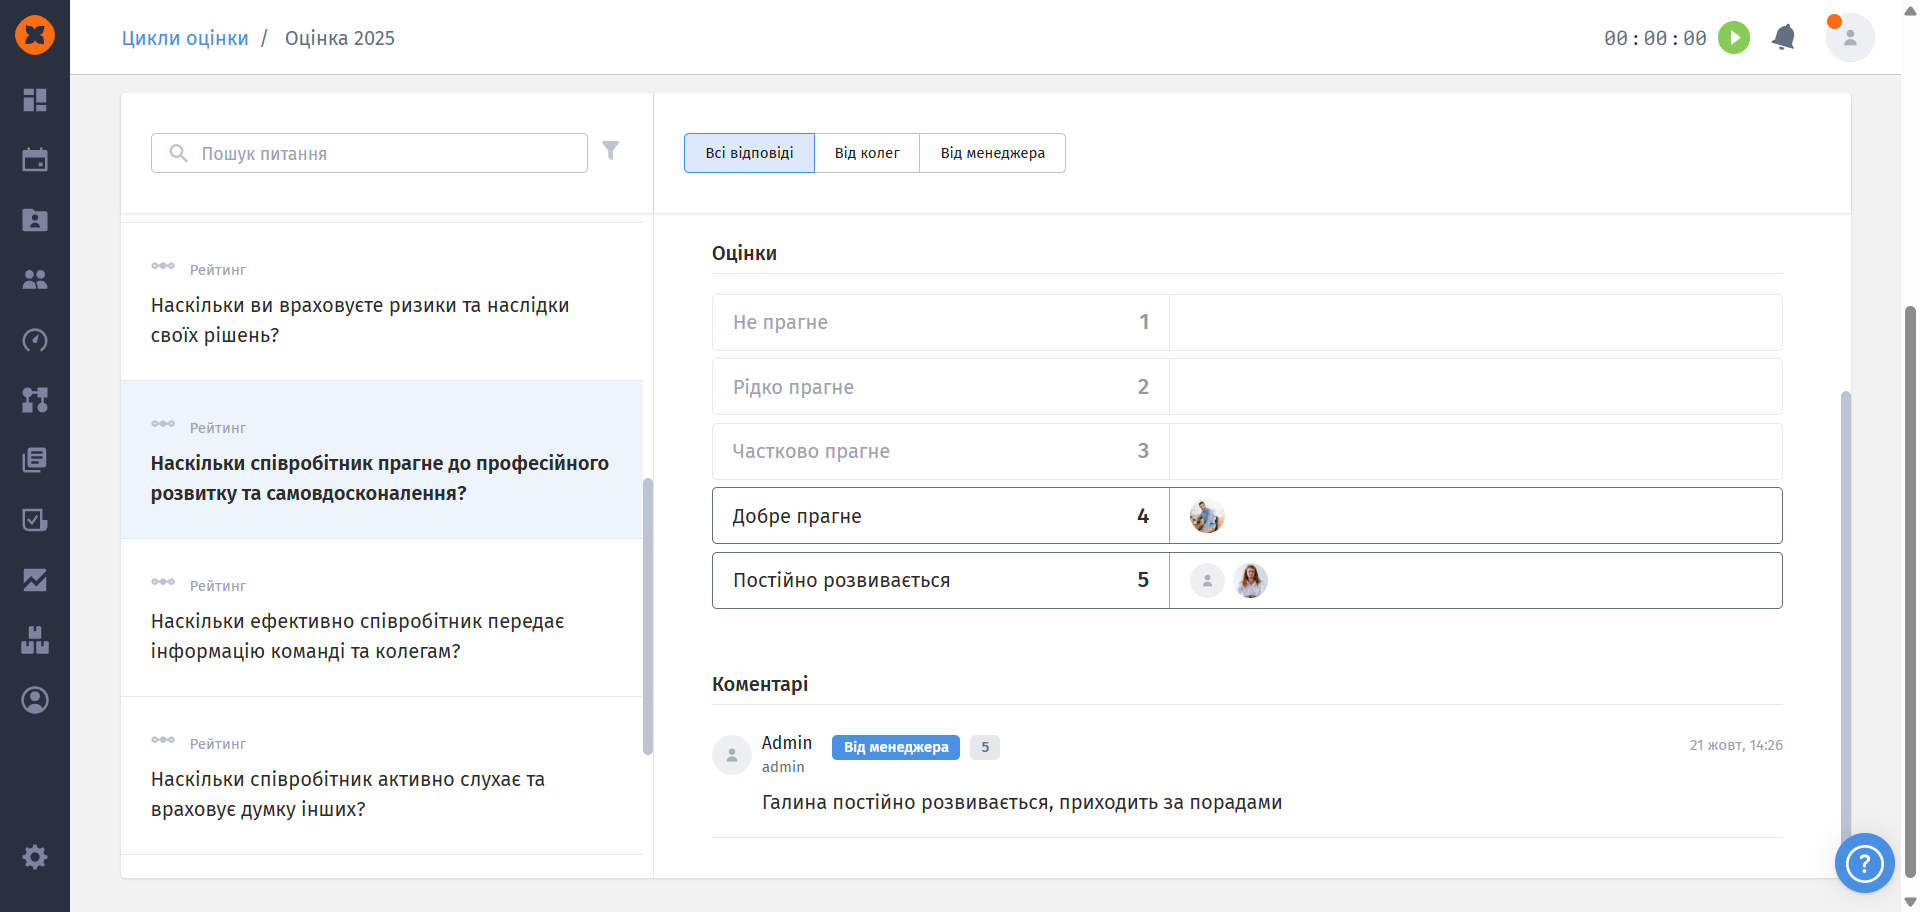The width and height of the screenshot is (1920, 912).
Task: Go to the Цикли оцінки breadcrumb
Action: [185, 38]
